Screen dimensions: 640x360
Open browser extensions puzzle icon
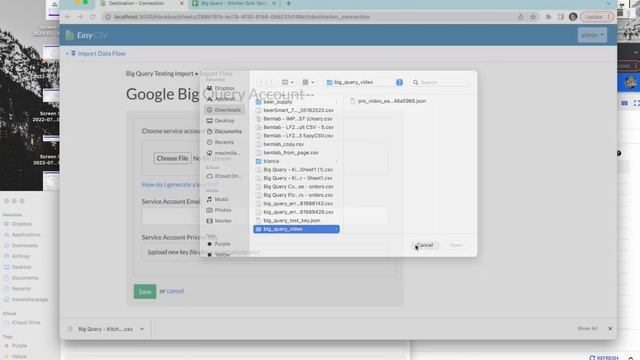coord(548,17)
